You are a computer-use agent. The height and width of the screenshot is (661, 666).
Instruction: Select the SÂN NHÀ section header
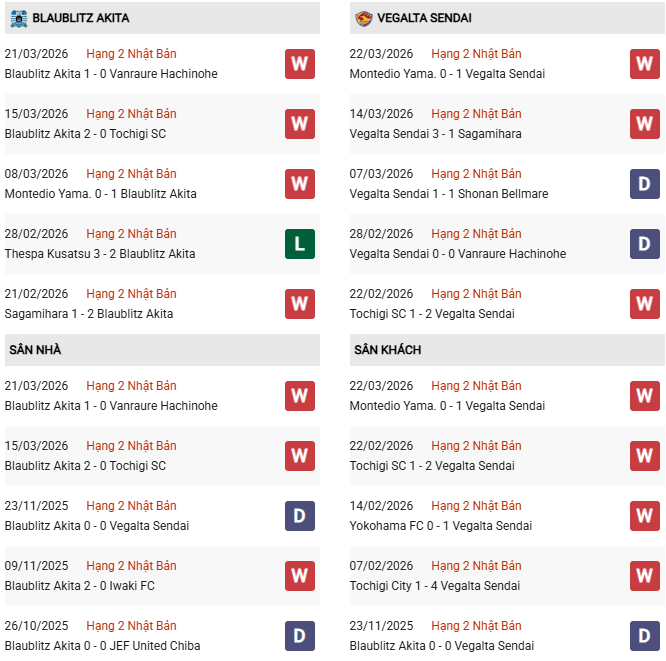35,350
